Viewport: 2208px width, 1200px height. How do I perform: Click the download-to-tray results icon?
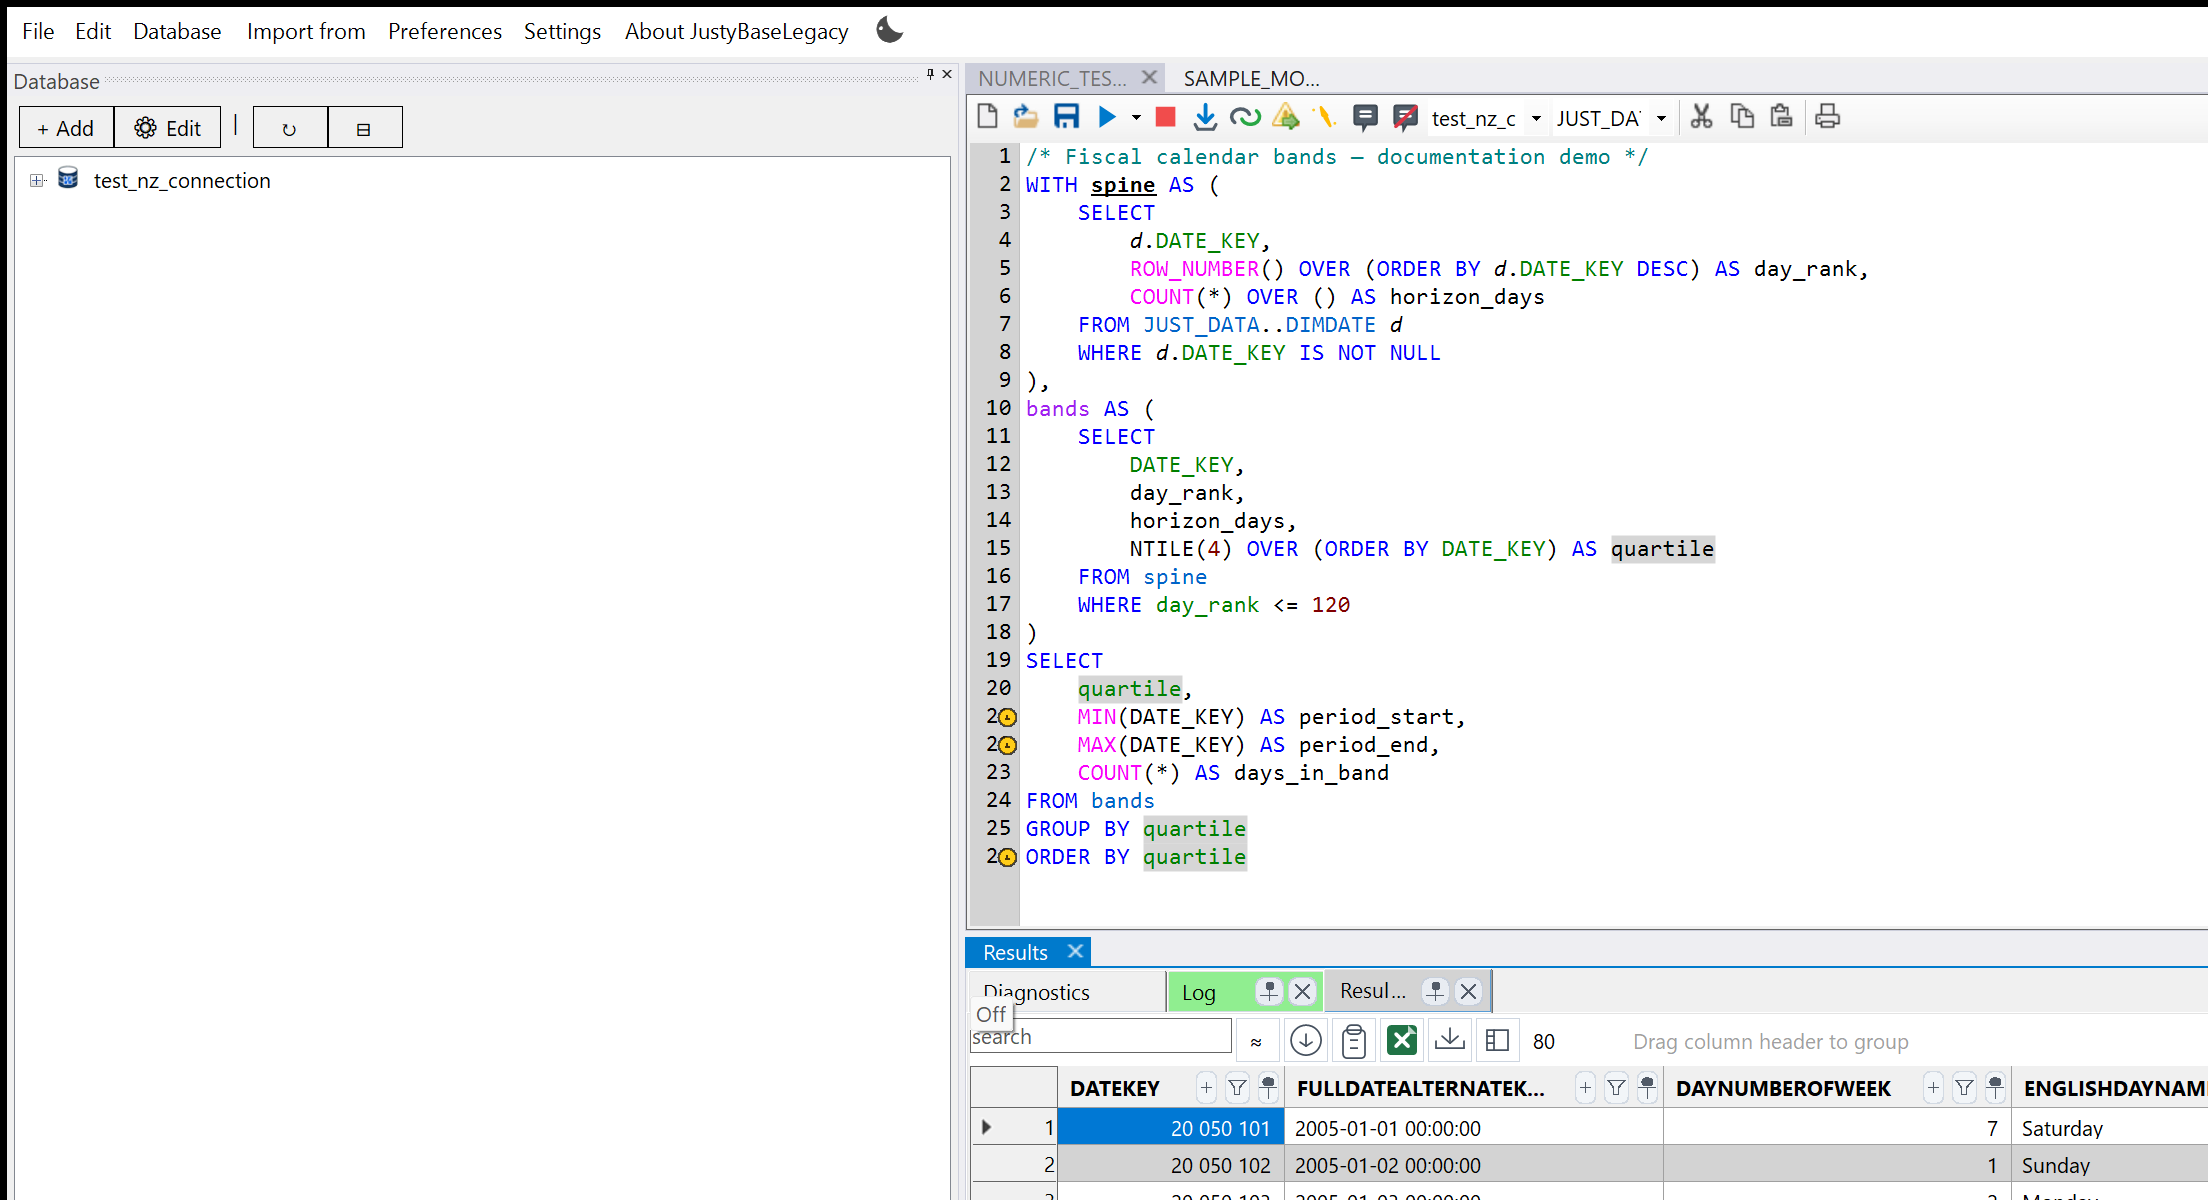click(1450, 1041)
